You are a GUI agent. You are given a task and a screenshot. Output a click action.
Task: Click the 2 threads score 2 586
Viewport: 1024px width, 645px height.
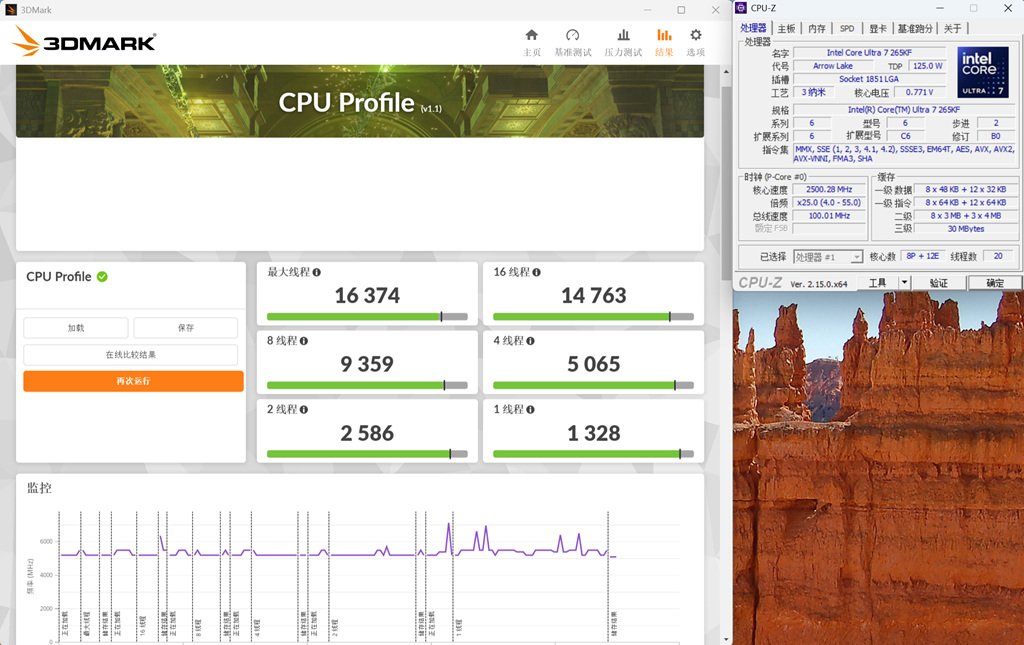click(367, 433)
